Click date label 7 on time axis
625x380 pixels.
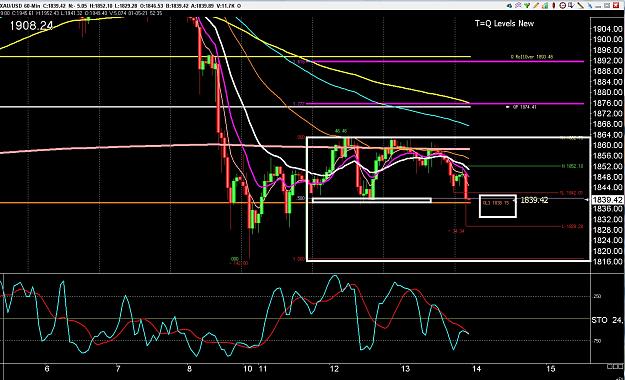[x=118, y=369]
